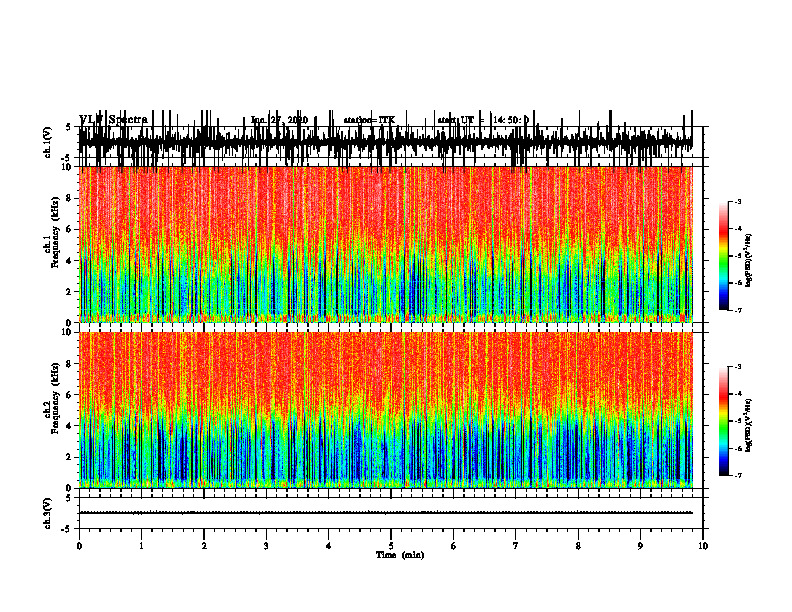This screenshot has height=612, width=792.
Task: Click the ch.1 voltage waveform trace
Action: click(385, 140)
